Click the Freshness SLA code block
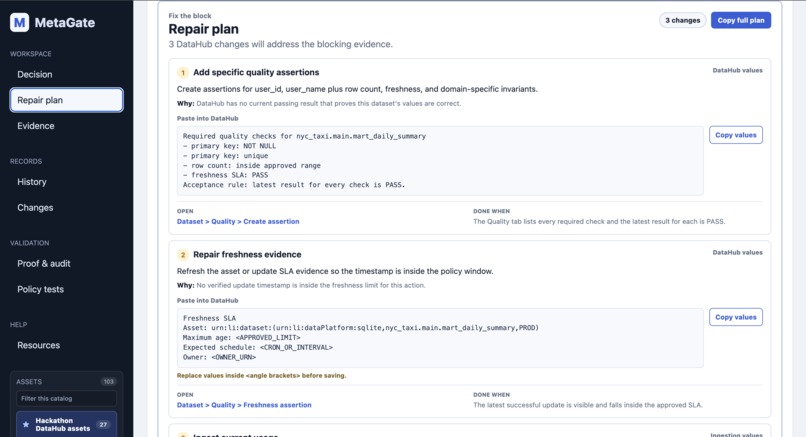 tap(440, 338)
